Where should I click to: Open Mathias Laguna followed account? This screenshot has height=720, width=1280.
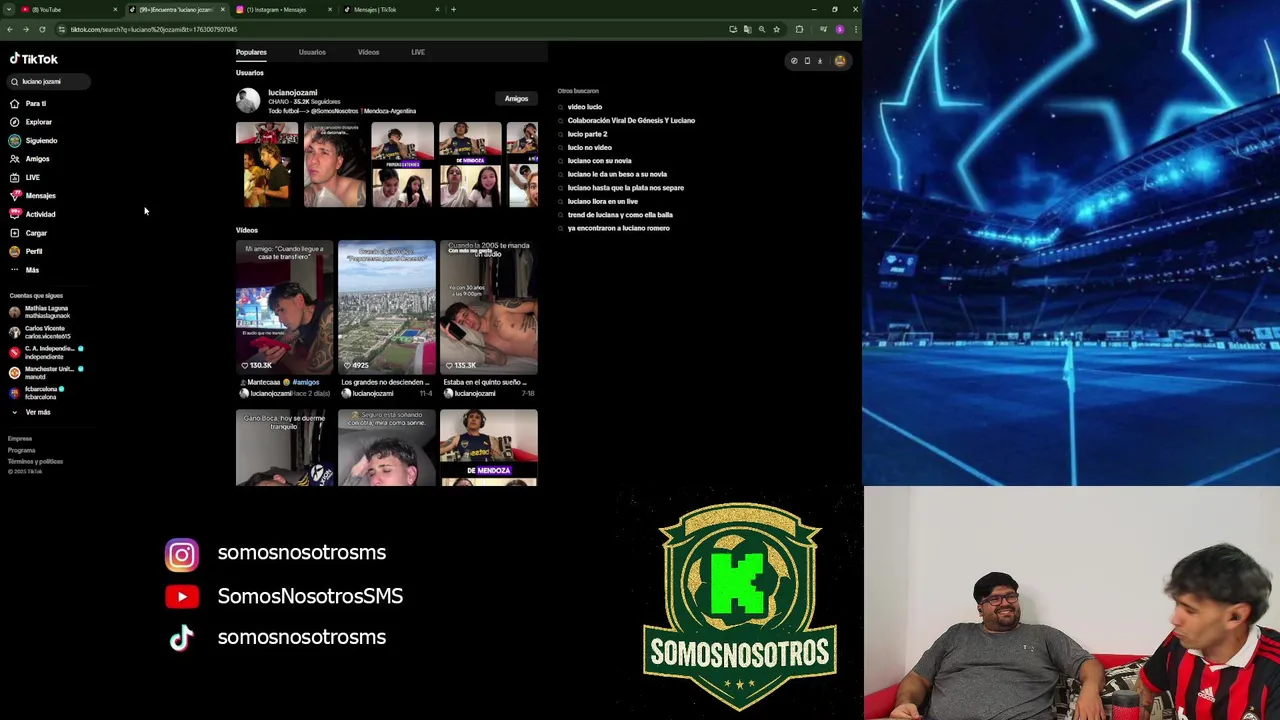pos(40,312)
